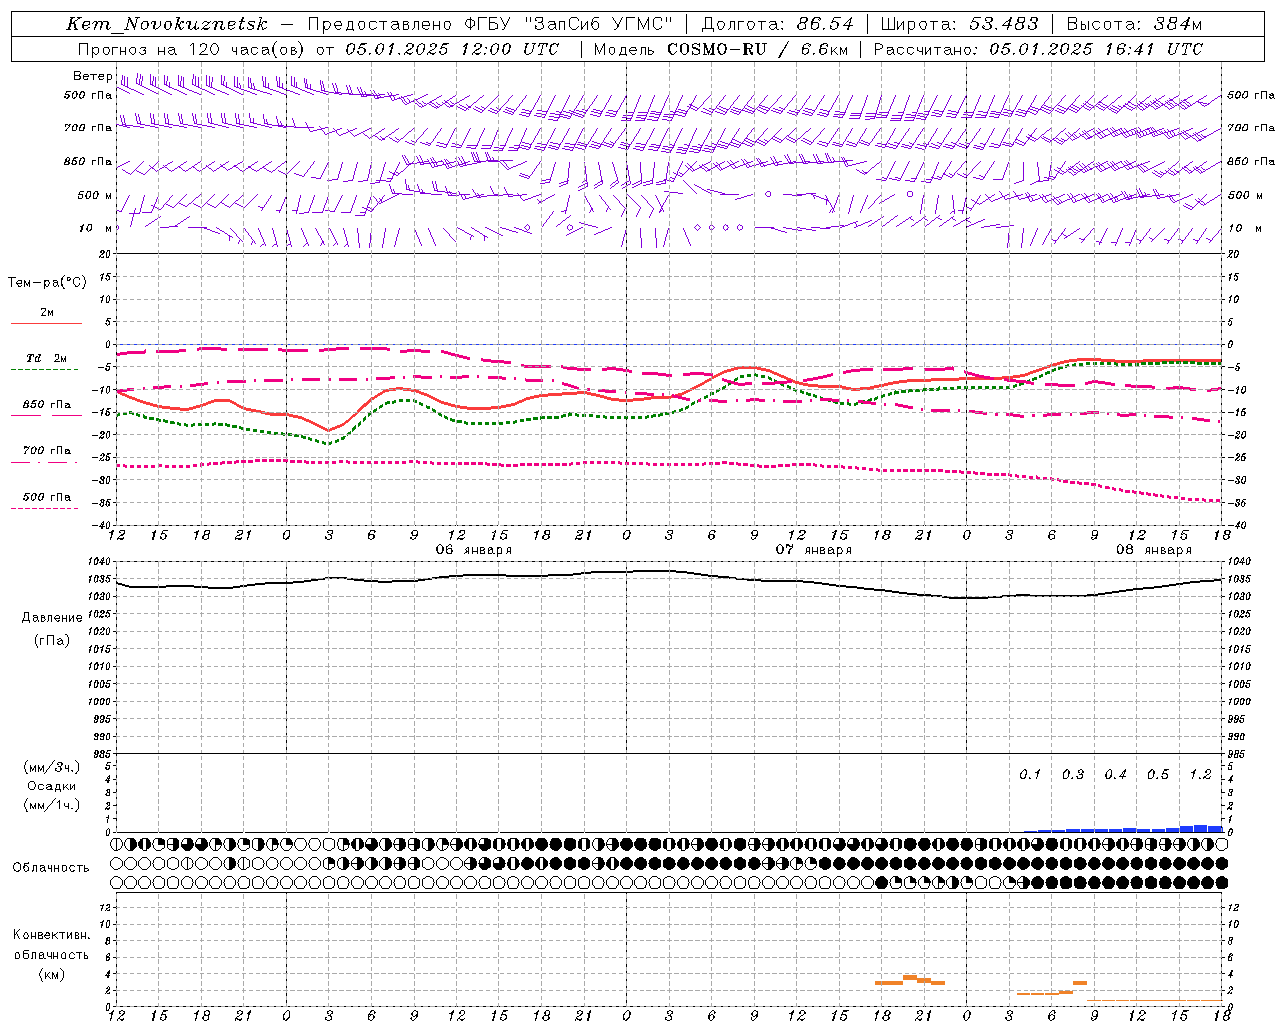Screen dimensions: 1280x1024
Task: Click the Модель COSMO-RU / 6.6км label
Action: [x=720, y=49]
